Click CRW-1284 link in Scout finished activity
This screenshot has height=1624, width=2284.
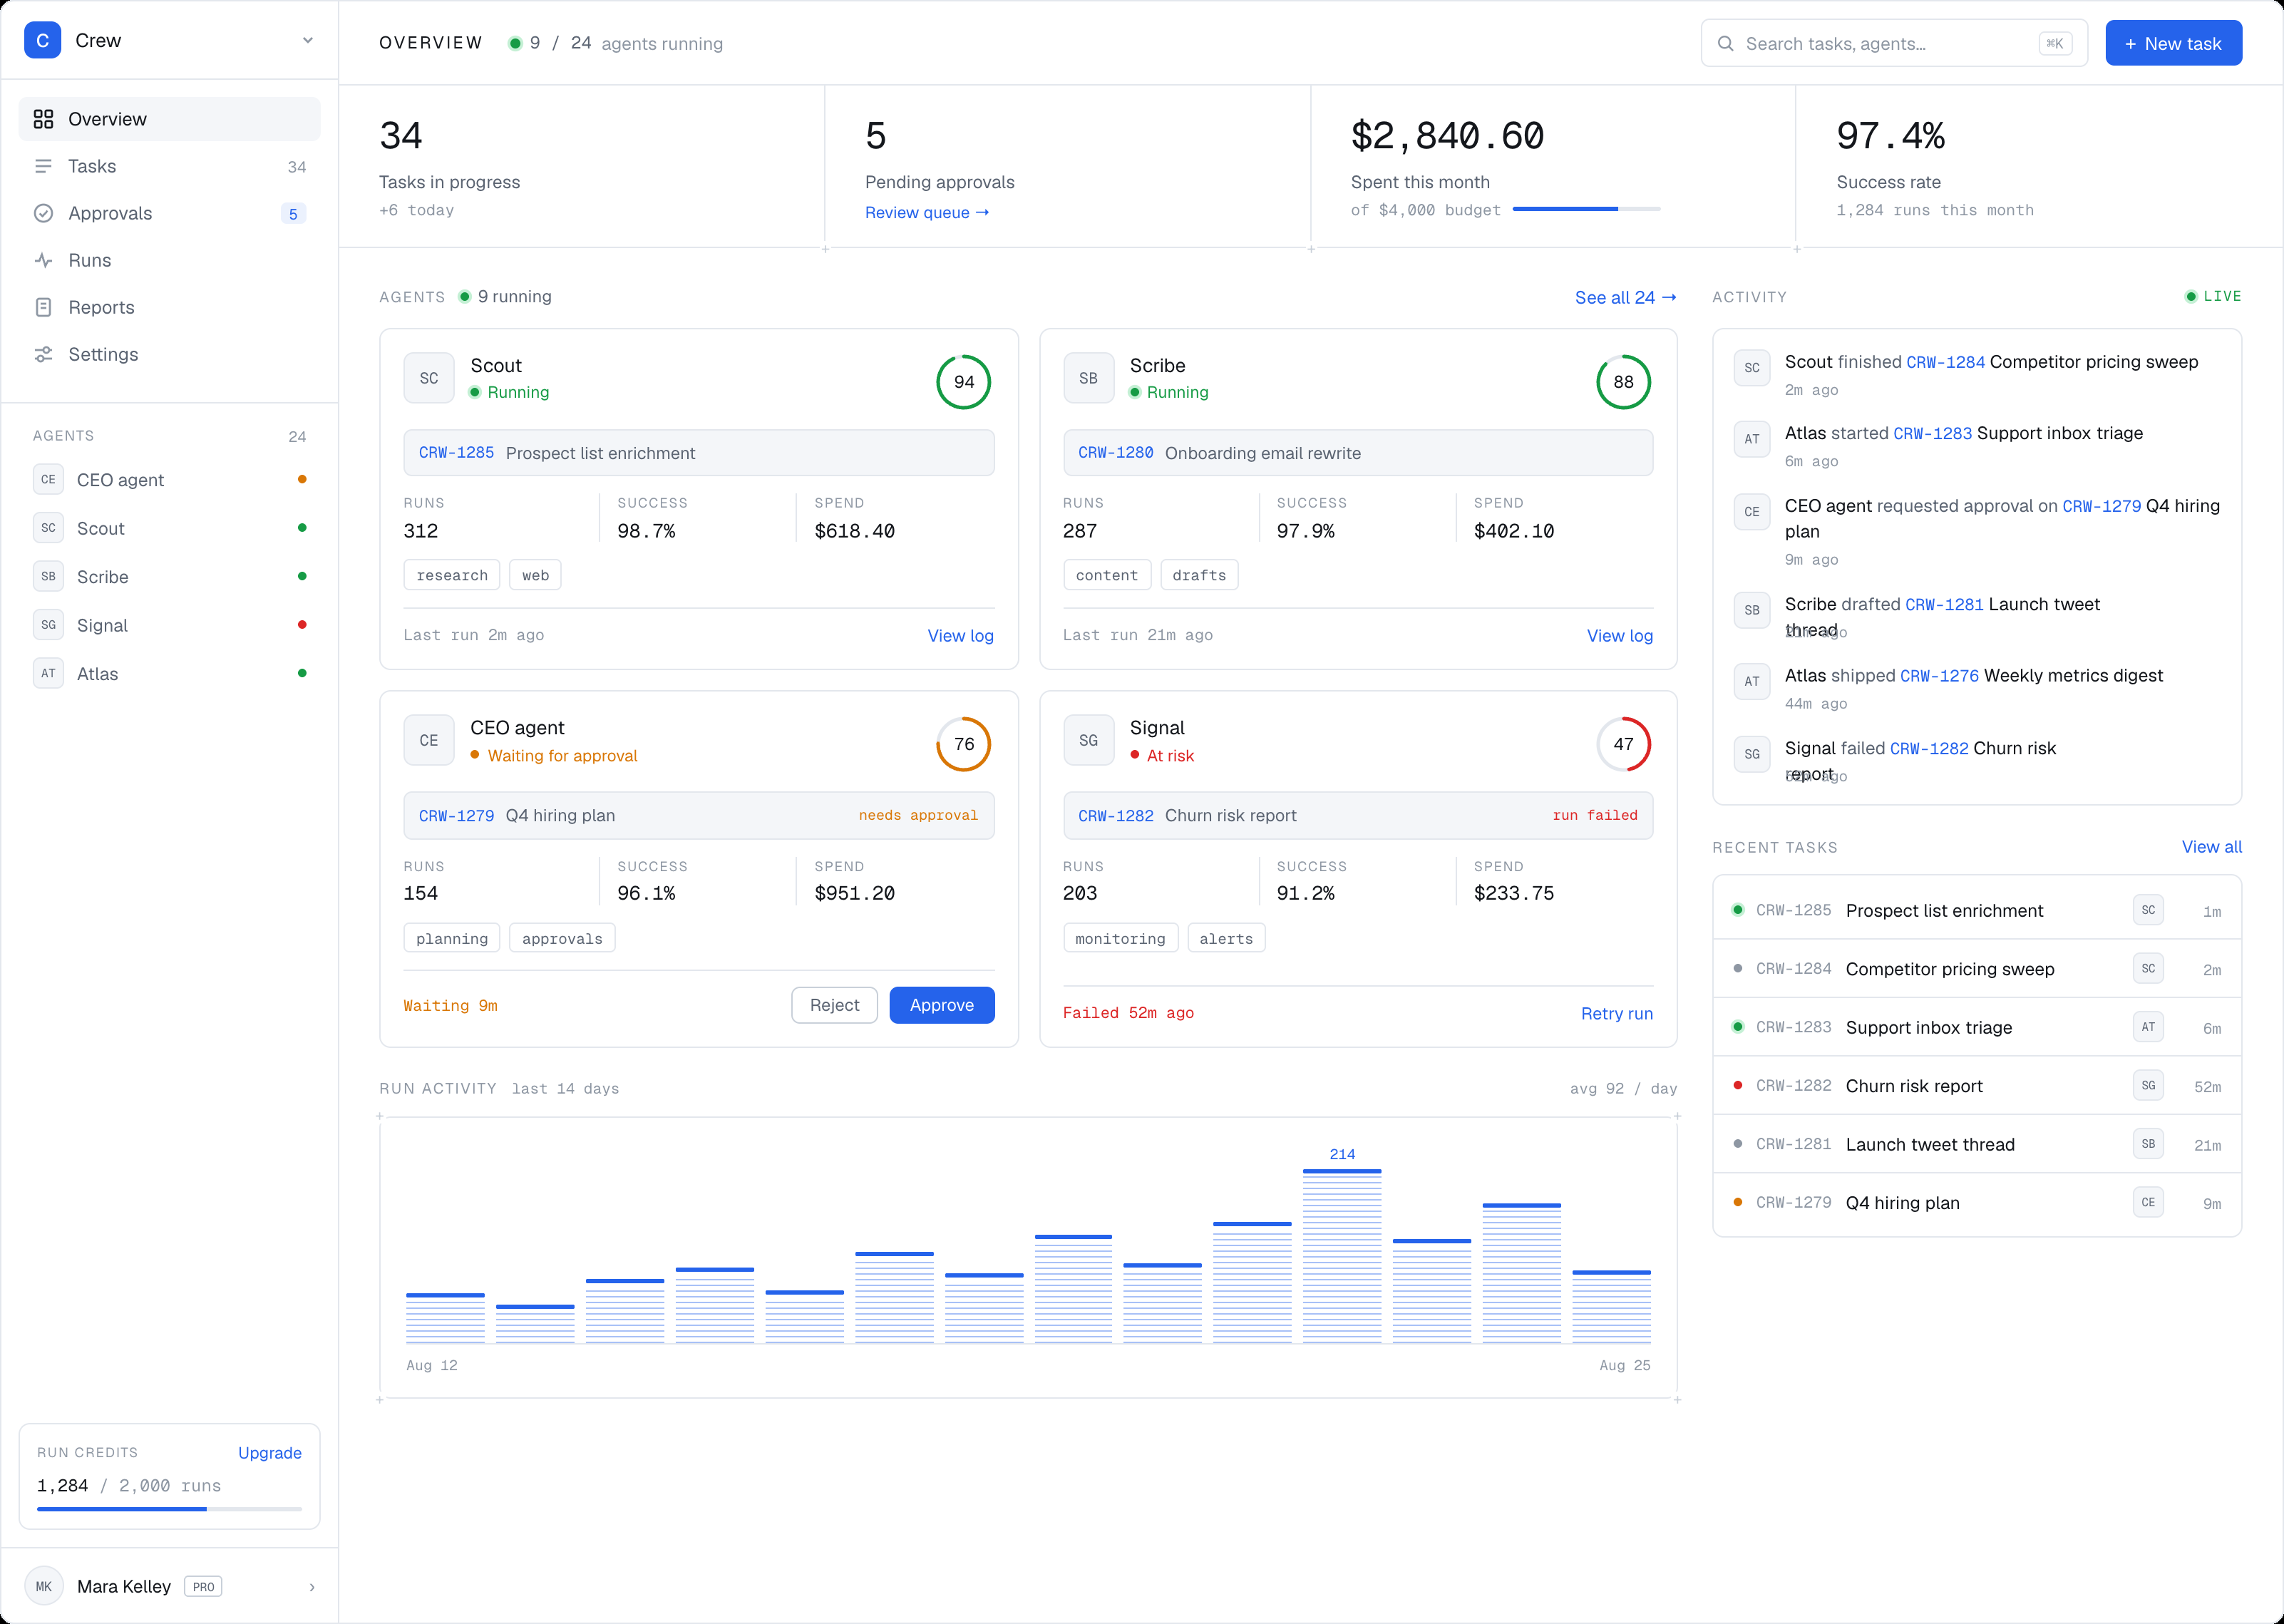(1945, 362)
